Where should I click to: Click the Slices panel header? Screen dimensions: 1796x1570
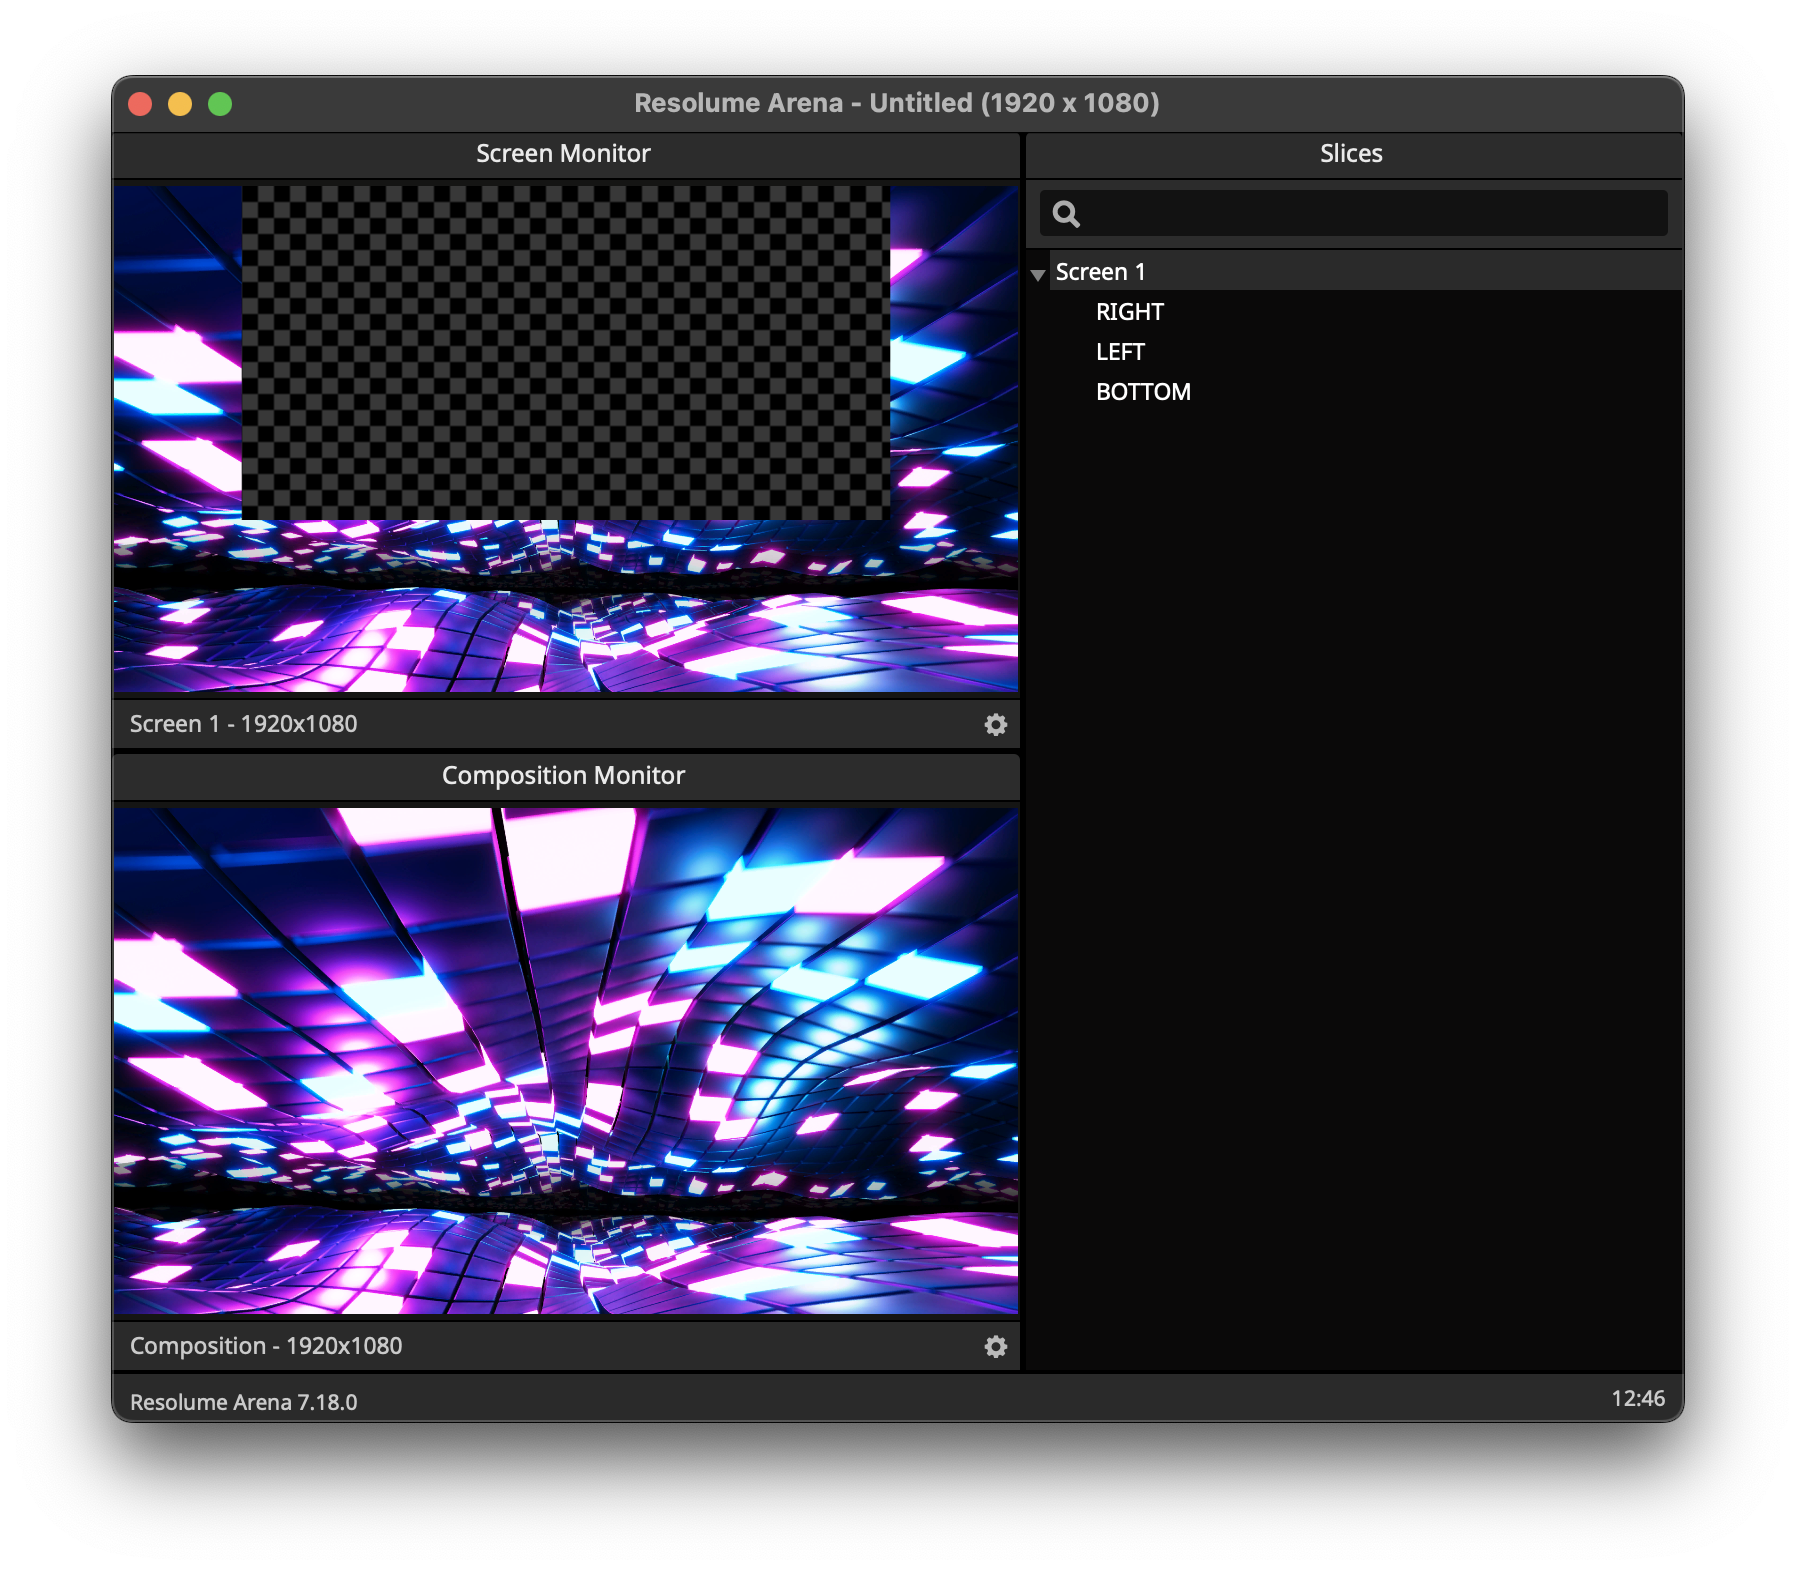tap(1350, 154)
